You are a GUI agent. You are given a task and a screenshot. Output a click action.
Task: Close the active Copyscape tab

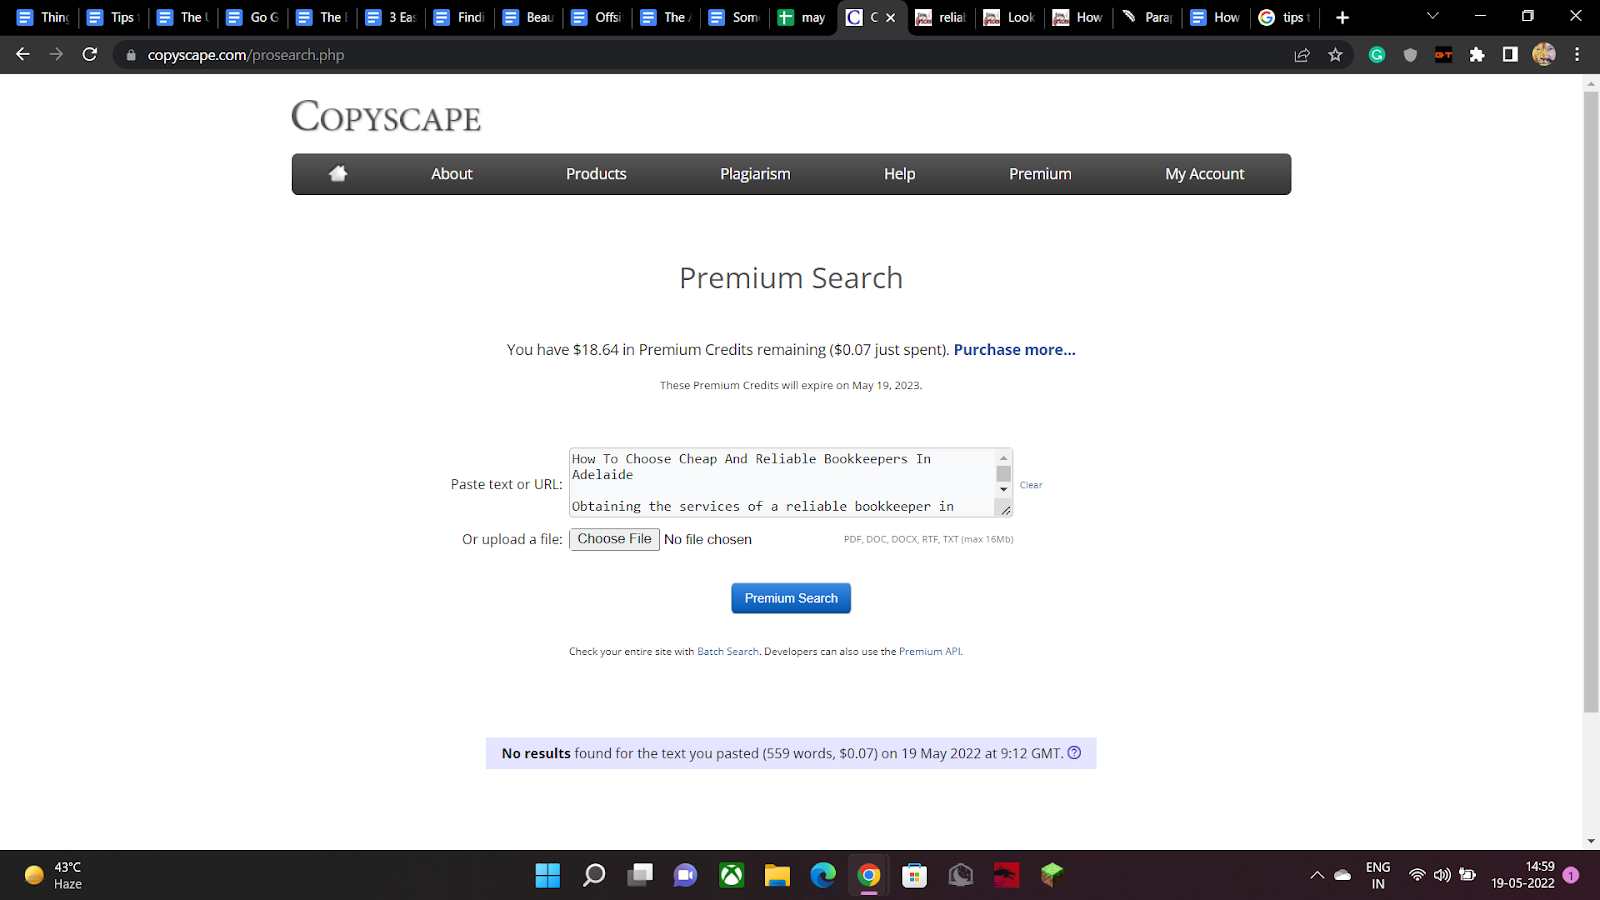click(890, 17)
